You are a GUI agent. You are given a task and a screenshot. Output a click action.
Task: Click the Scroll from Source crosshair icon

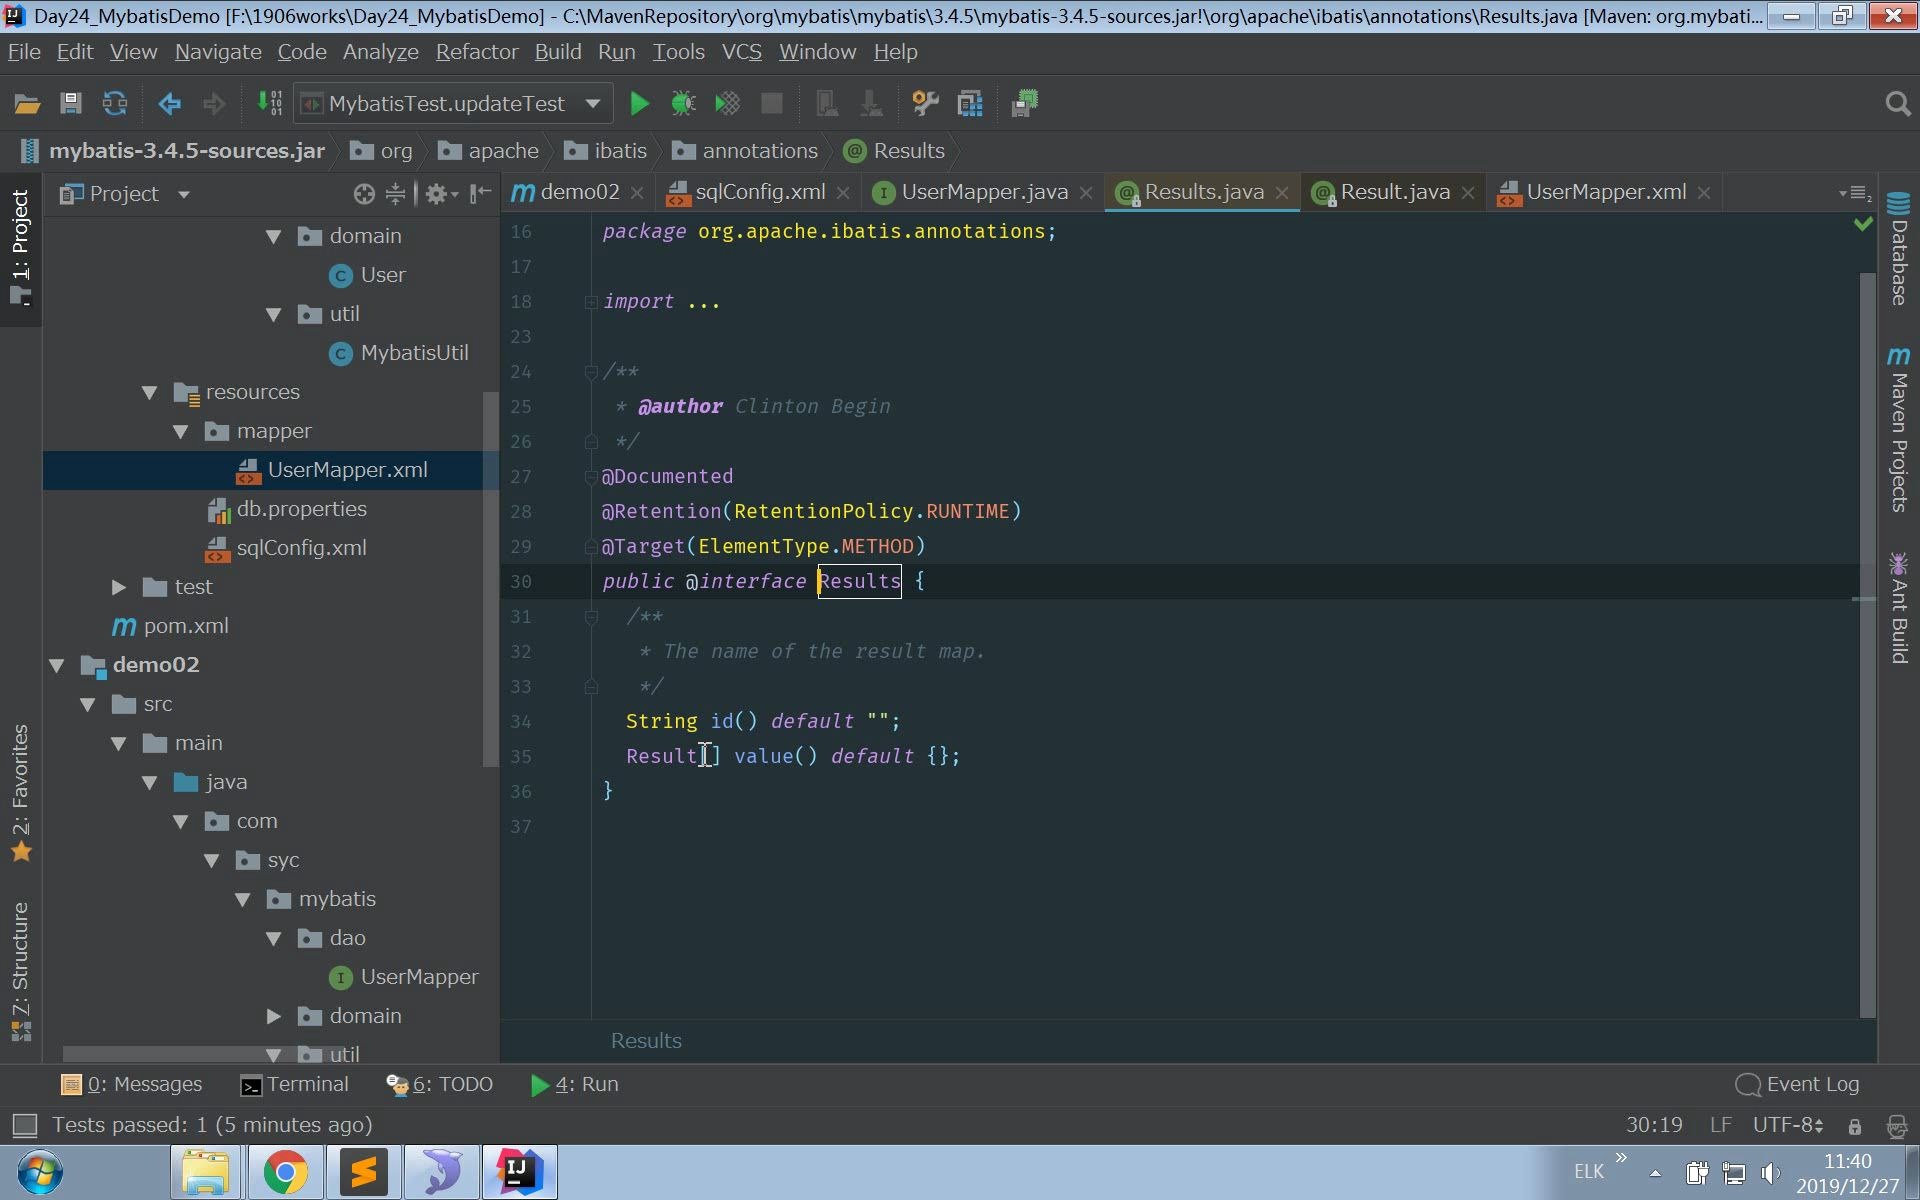pos(364,194)
